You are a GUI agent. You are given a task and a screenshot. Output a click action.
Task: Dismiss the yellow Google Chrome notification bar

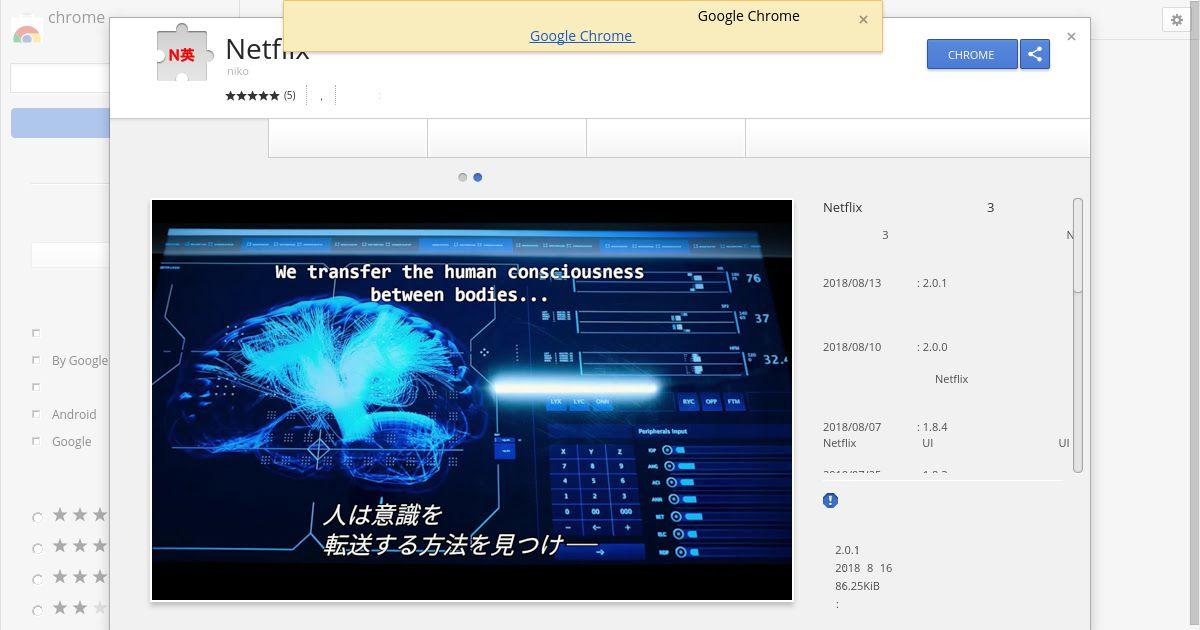click(863, 19)
